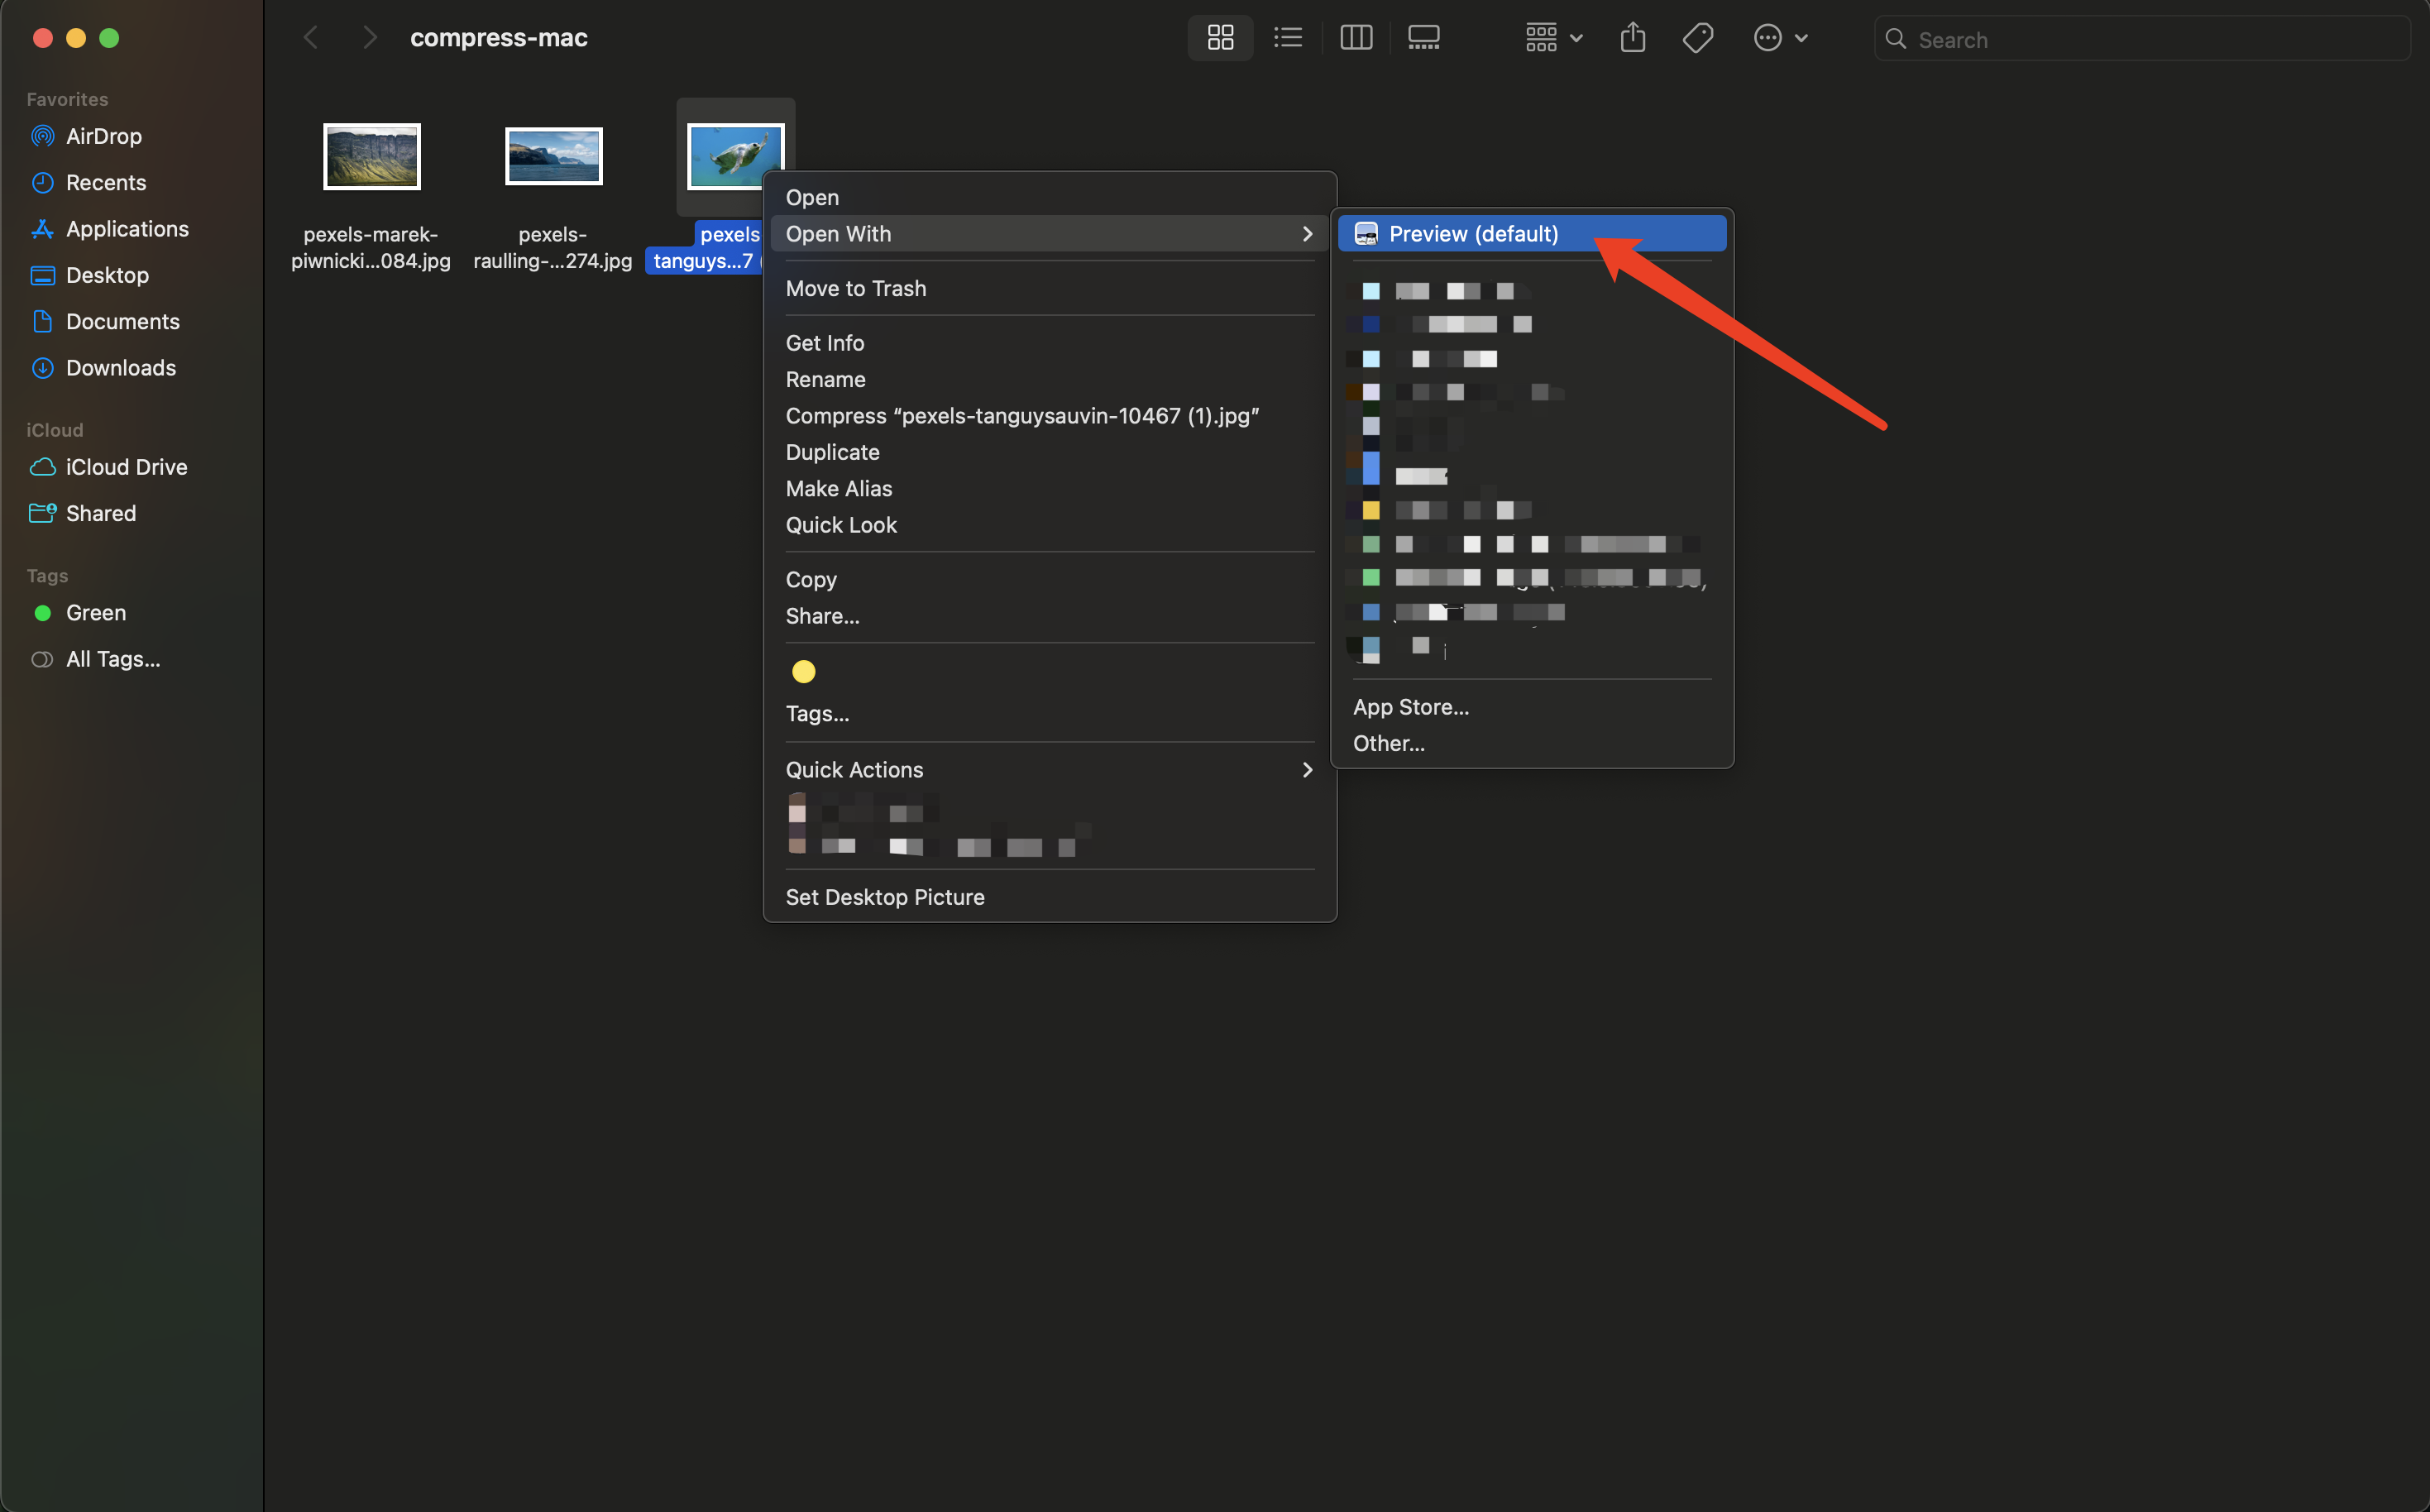
Task: Open the Share button in toolbar
Action: tap(1633, 37)
